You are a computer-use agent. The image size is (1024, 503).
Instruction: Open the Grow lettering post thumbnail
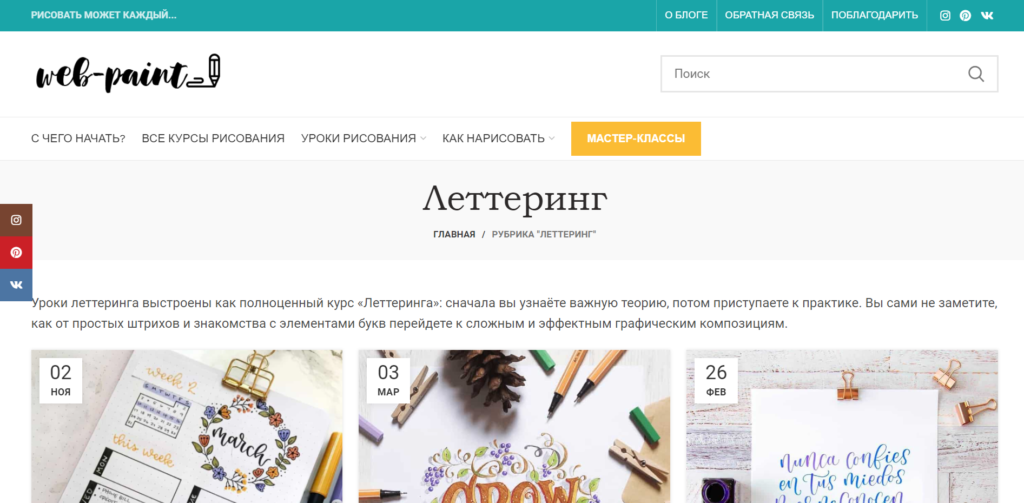click(x=514, y=427)
